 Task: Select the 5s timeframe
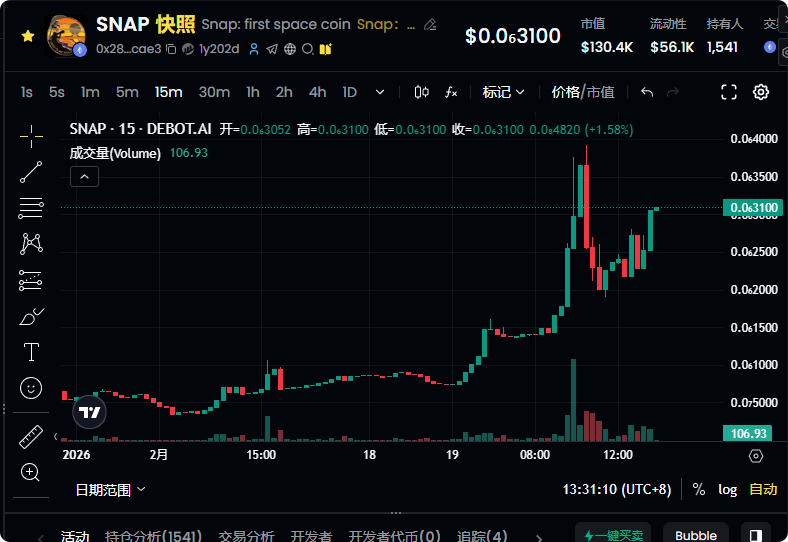point(57,92)
